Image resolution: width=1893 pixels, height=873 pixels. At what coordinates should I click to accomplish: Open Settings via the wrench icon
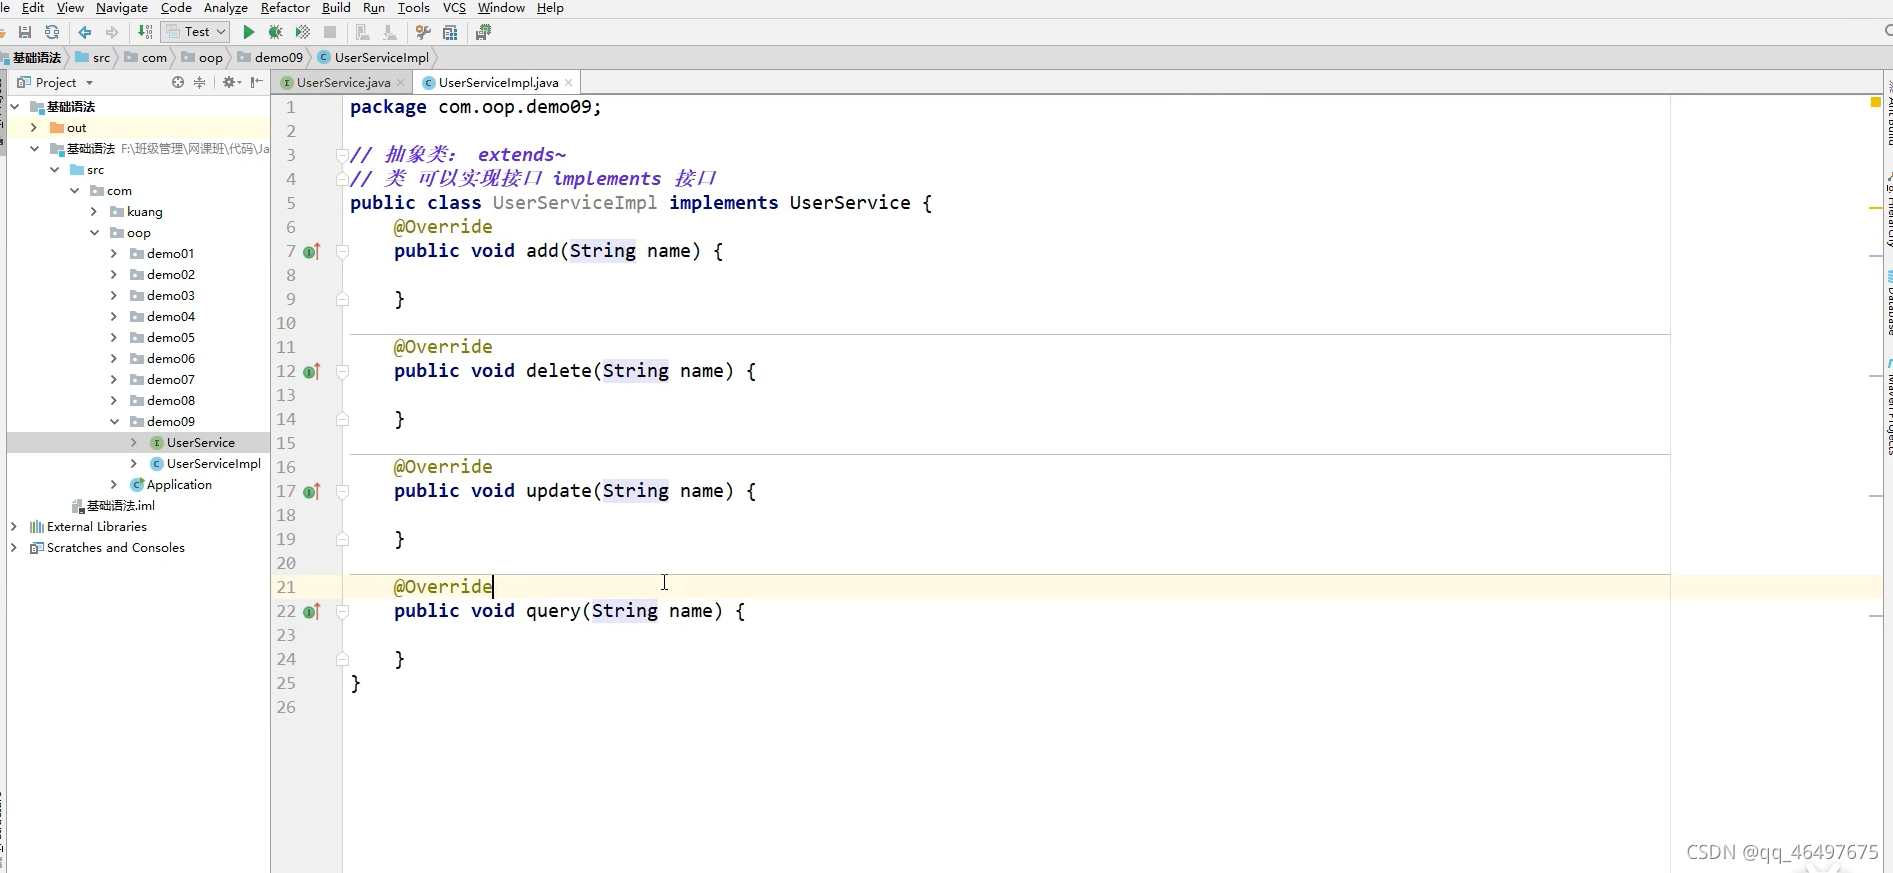[423, 32]
